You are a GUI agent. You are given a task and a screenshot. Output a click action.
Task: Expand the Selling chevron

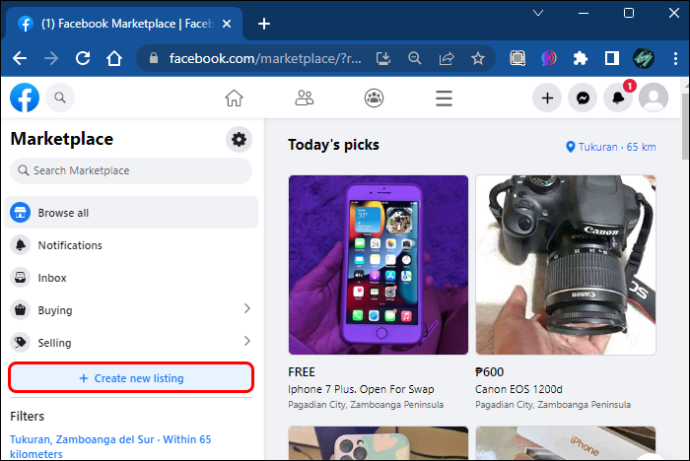(x=247, y=341)
